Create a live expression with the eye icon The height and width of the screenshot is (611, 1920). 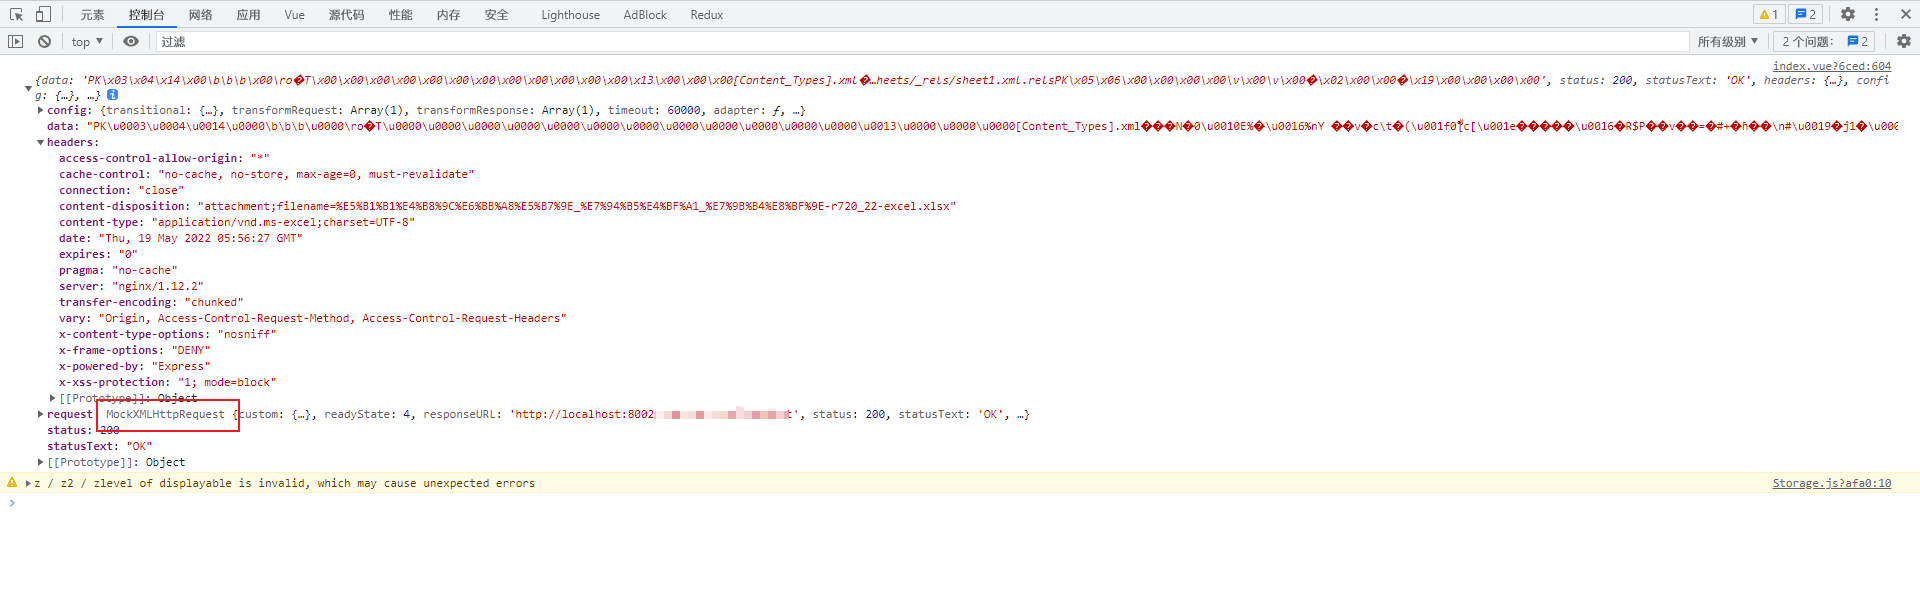[x=131, y=41]
